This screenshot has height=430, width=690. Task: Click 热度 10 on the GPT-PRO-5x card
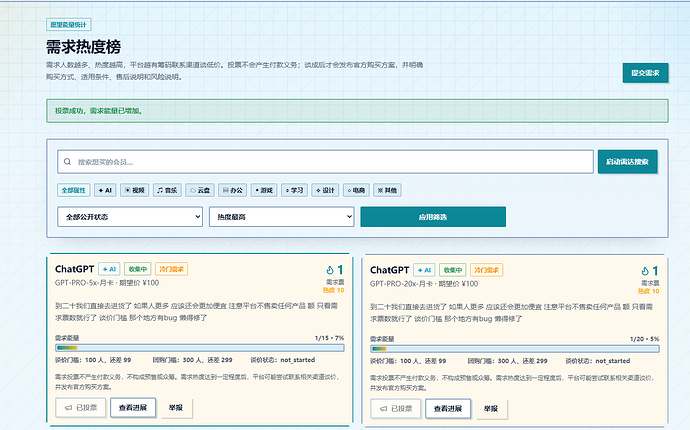(334, 290)
